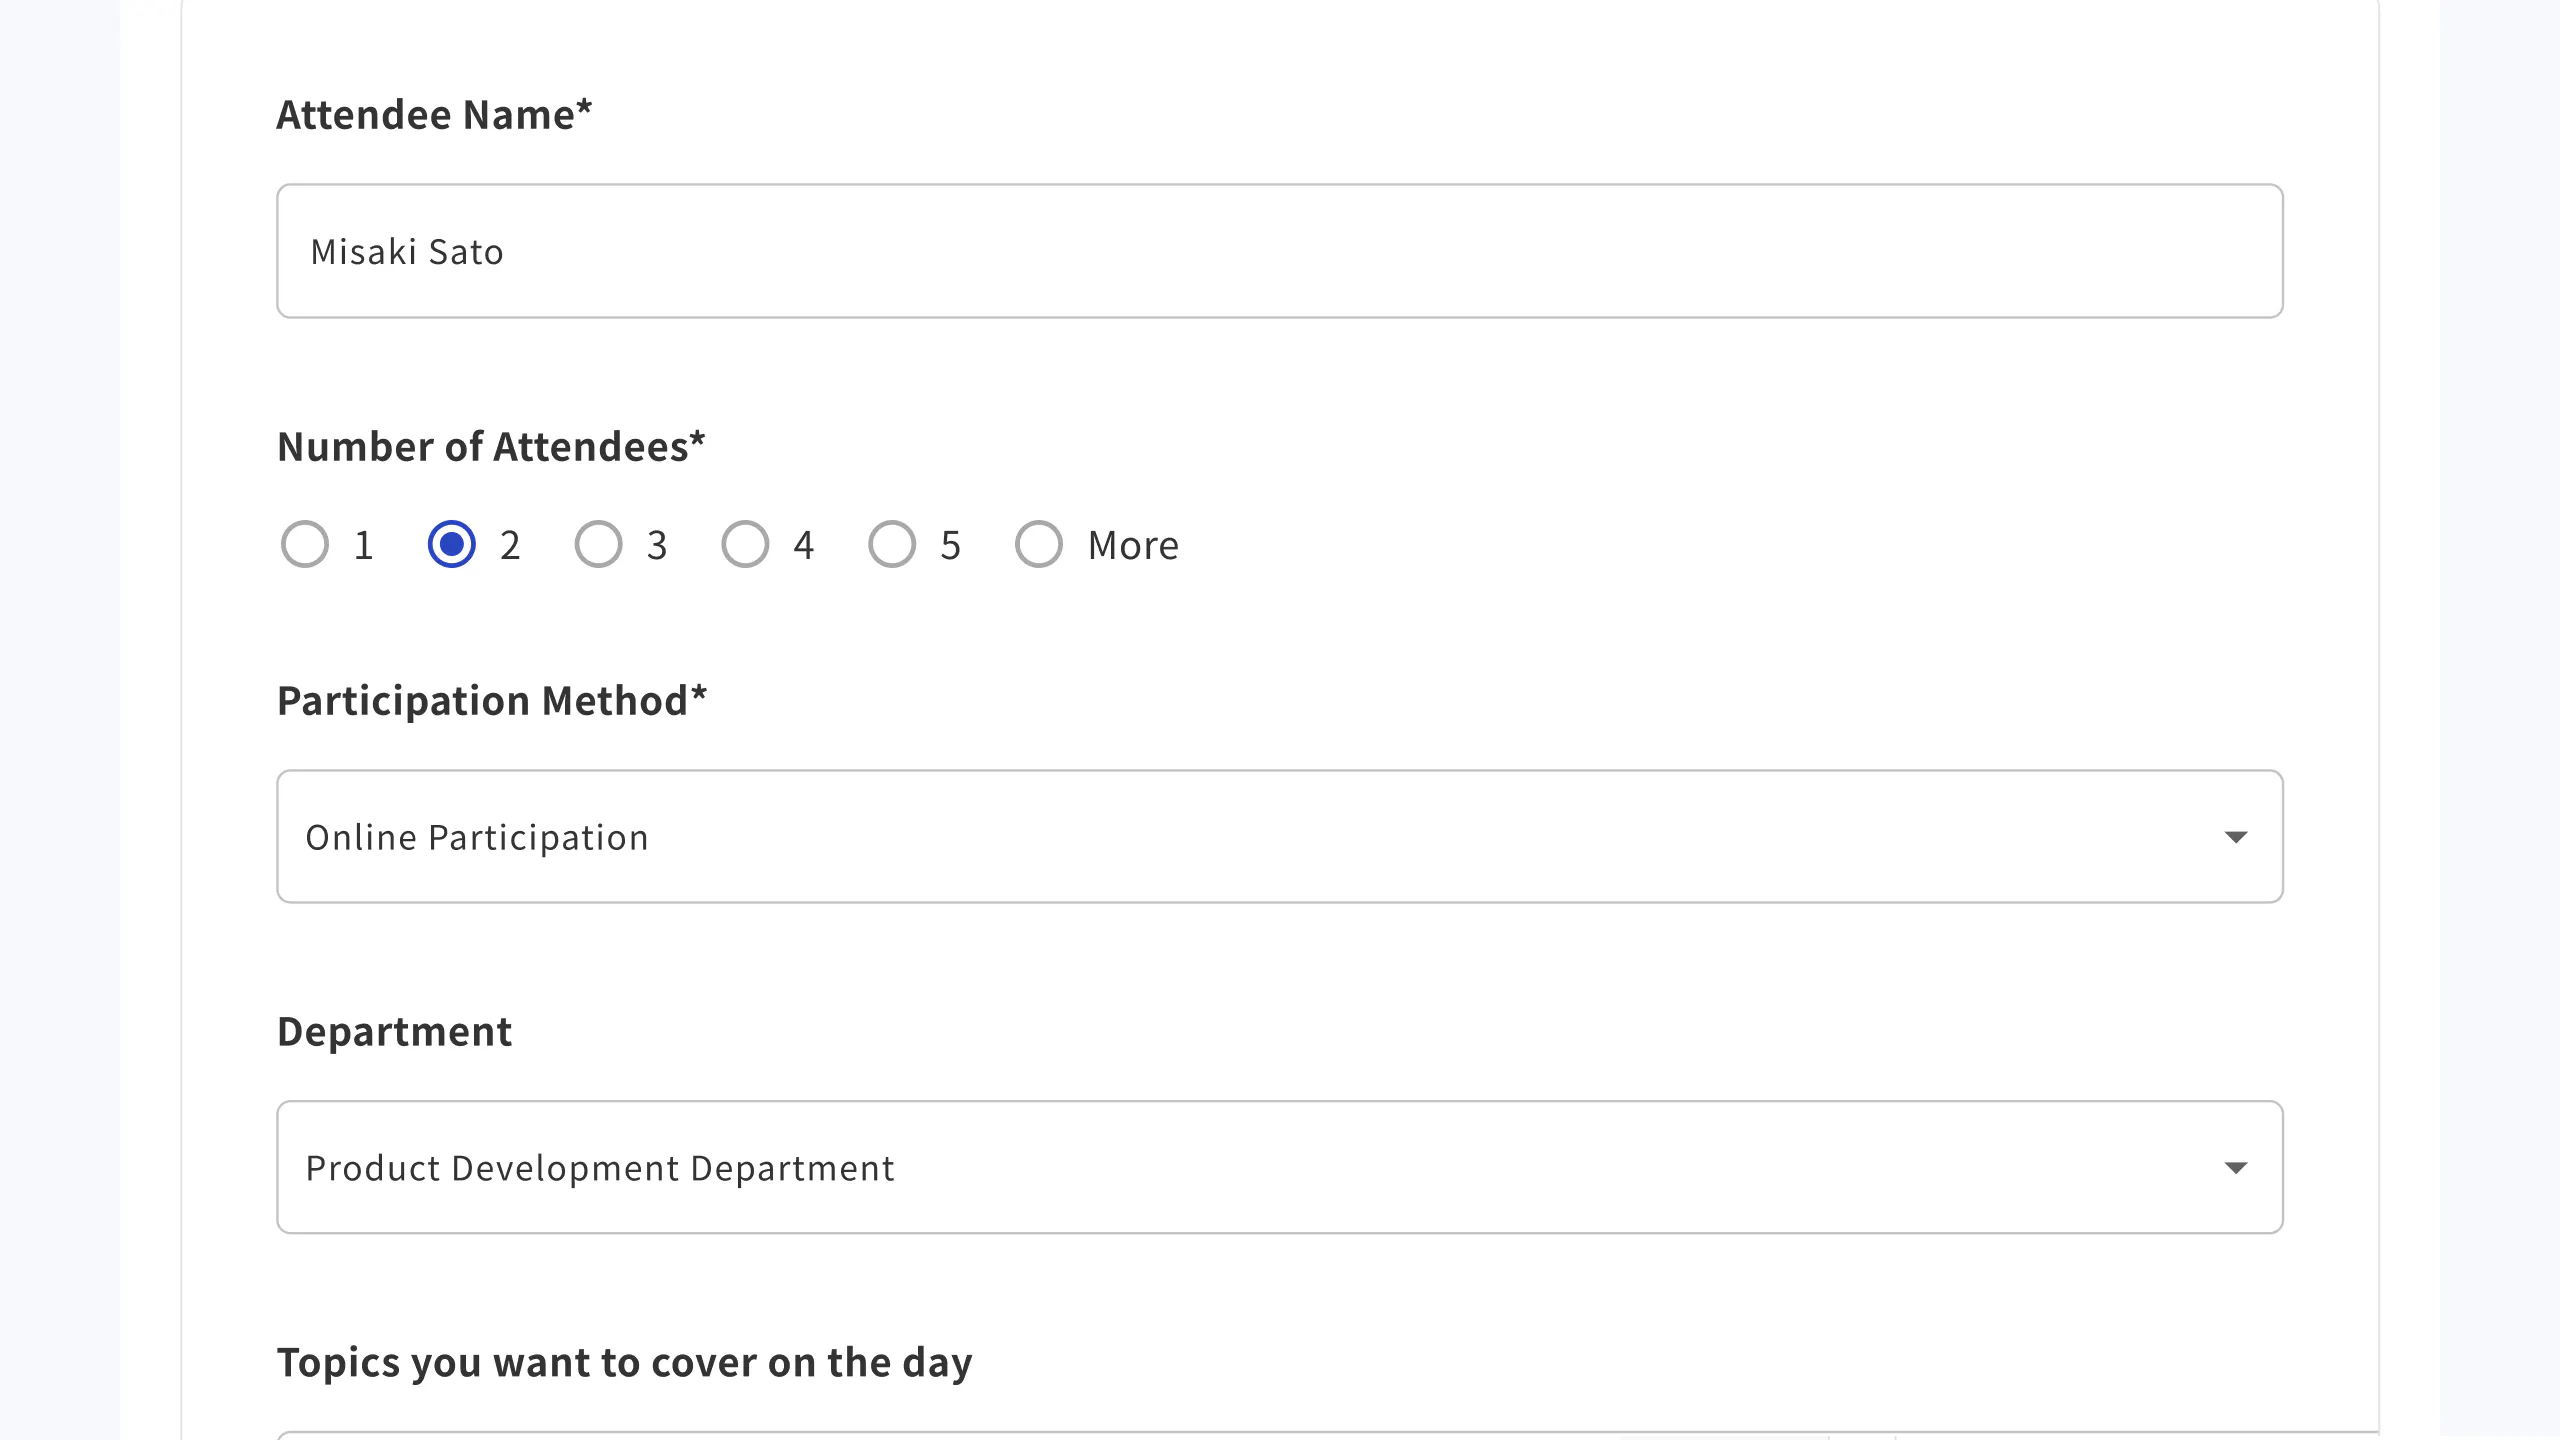Click the Attendee Name label

(433, 113)
